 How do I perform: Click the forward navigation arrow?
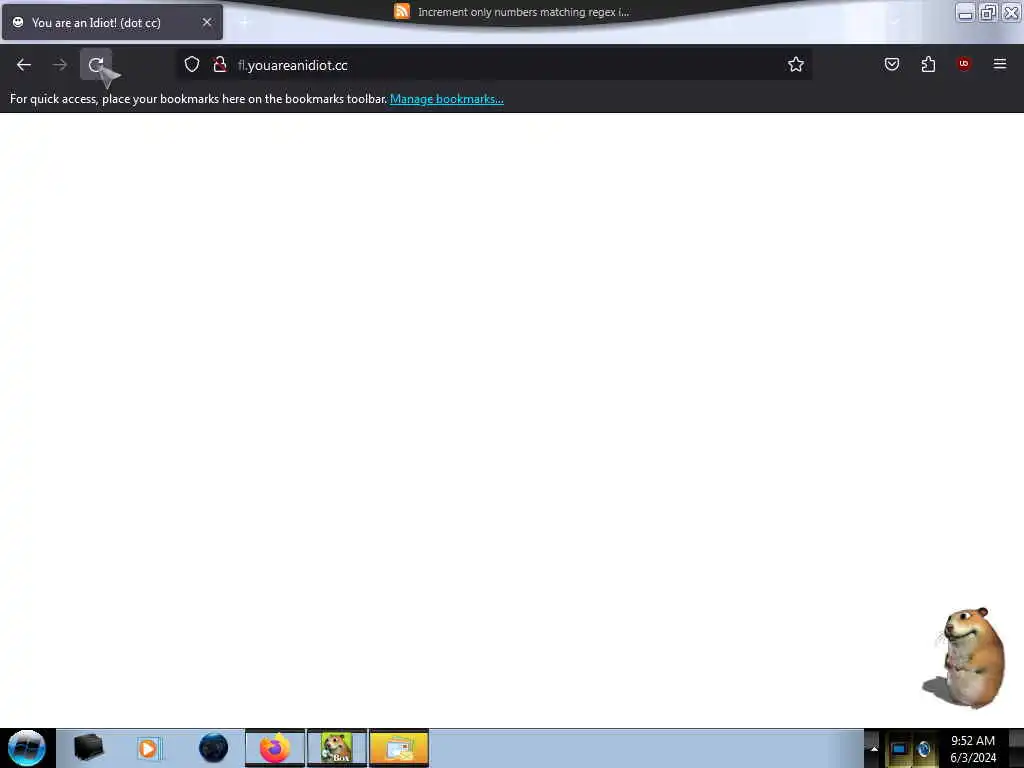pos(59,65)
